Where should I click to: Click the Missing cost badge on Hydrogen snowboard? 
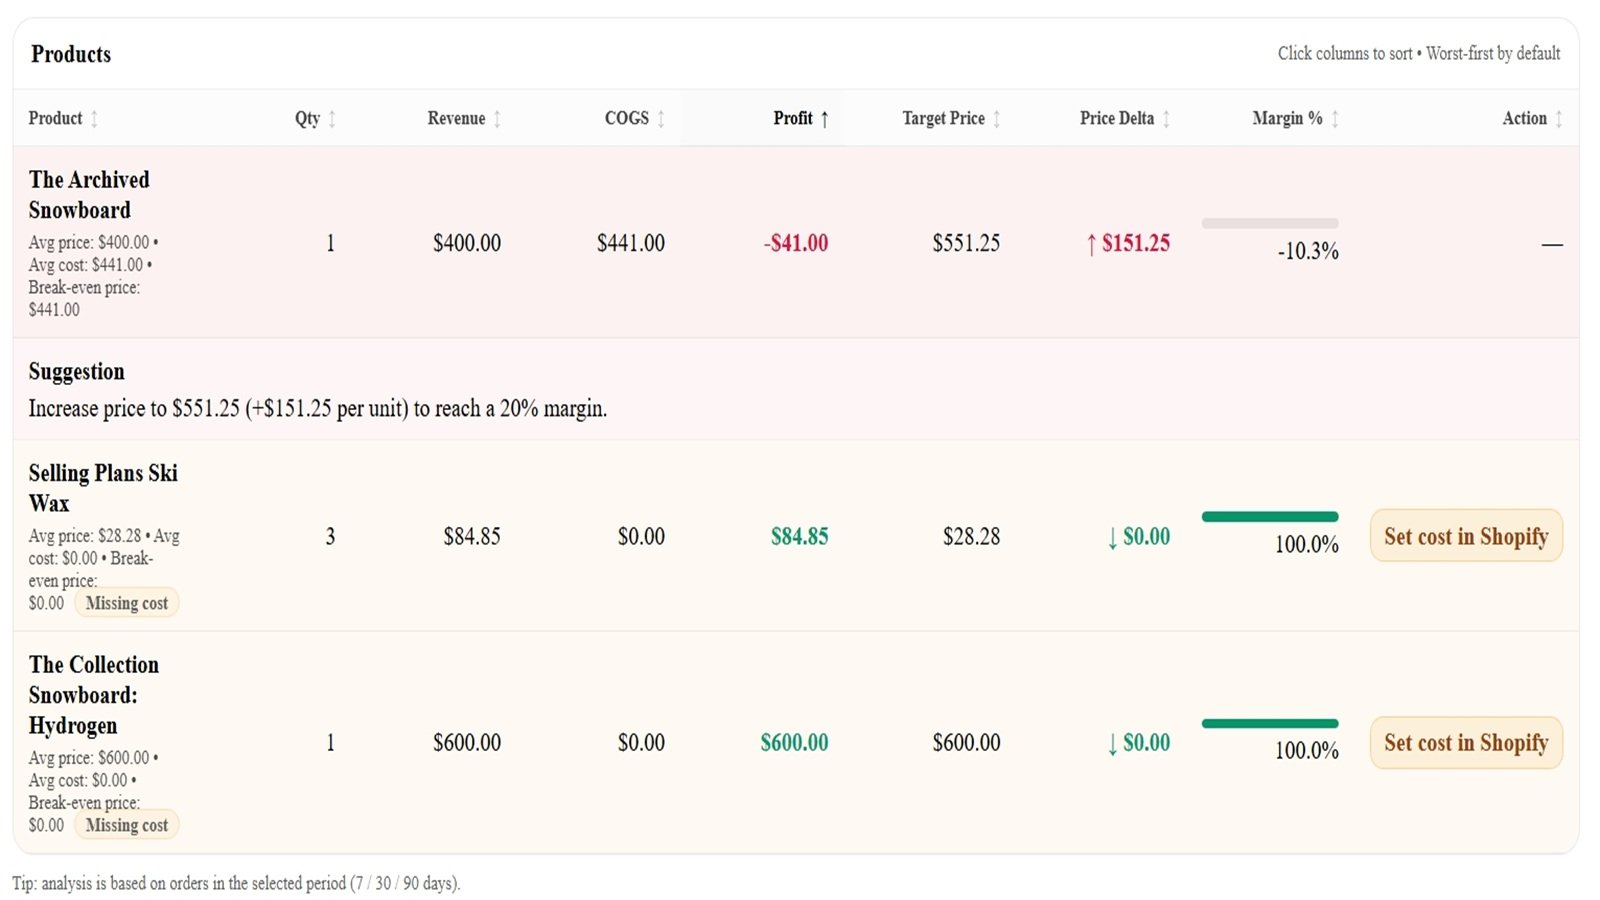[x=127, y=825]
